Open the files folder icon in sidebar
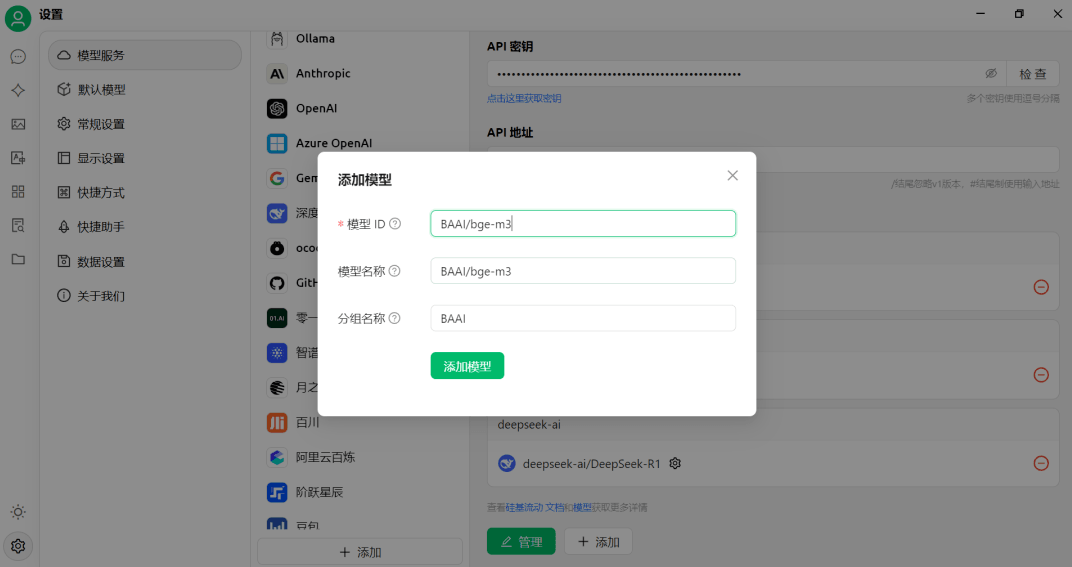This screenshot has height=567, width=1072. (18, 259)
